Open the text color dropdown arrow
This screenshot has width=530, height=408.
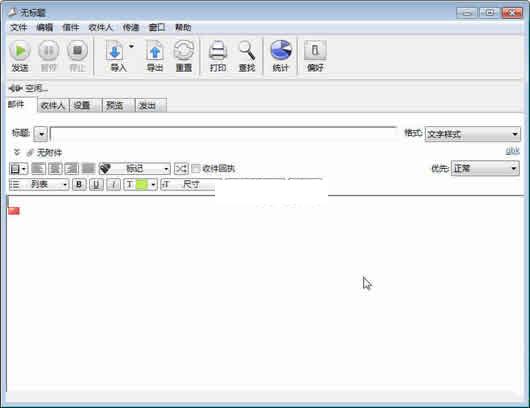(153, 185)
